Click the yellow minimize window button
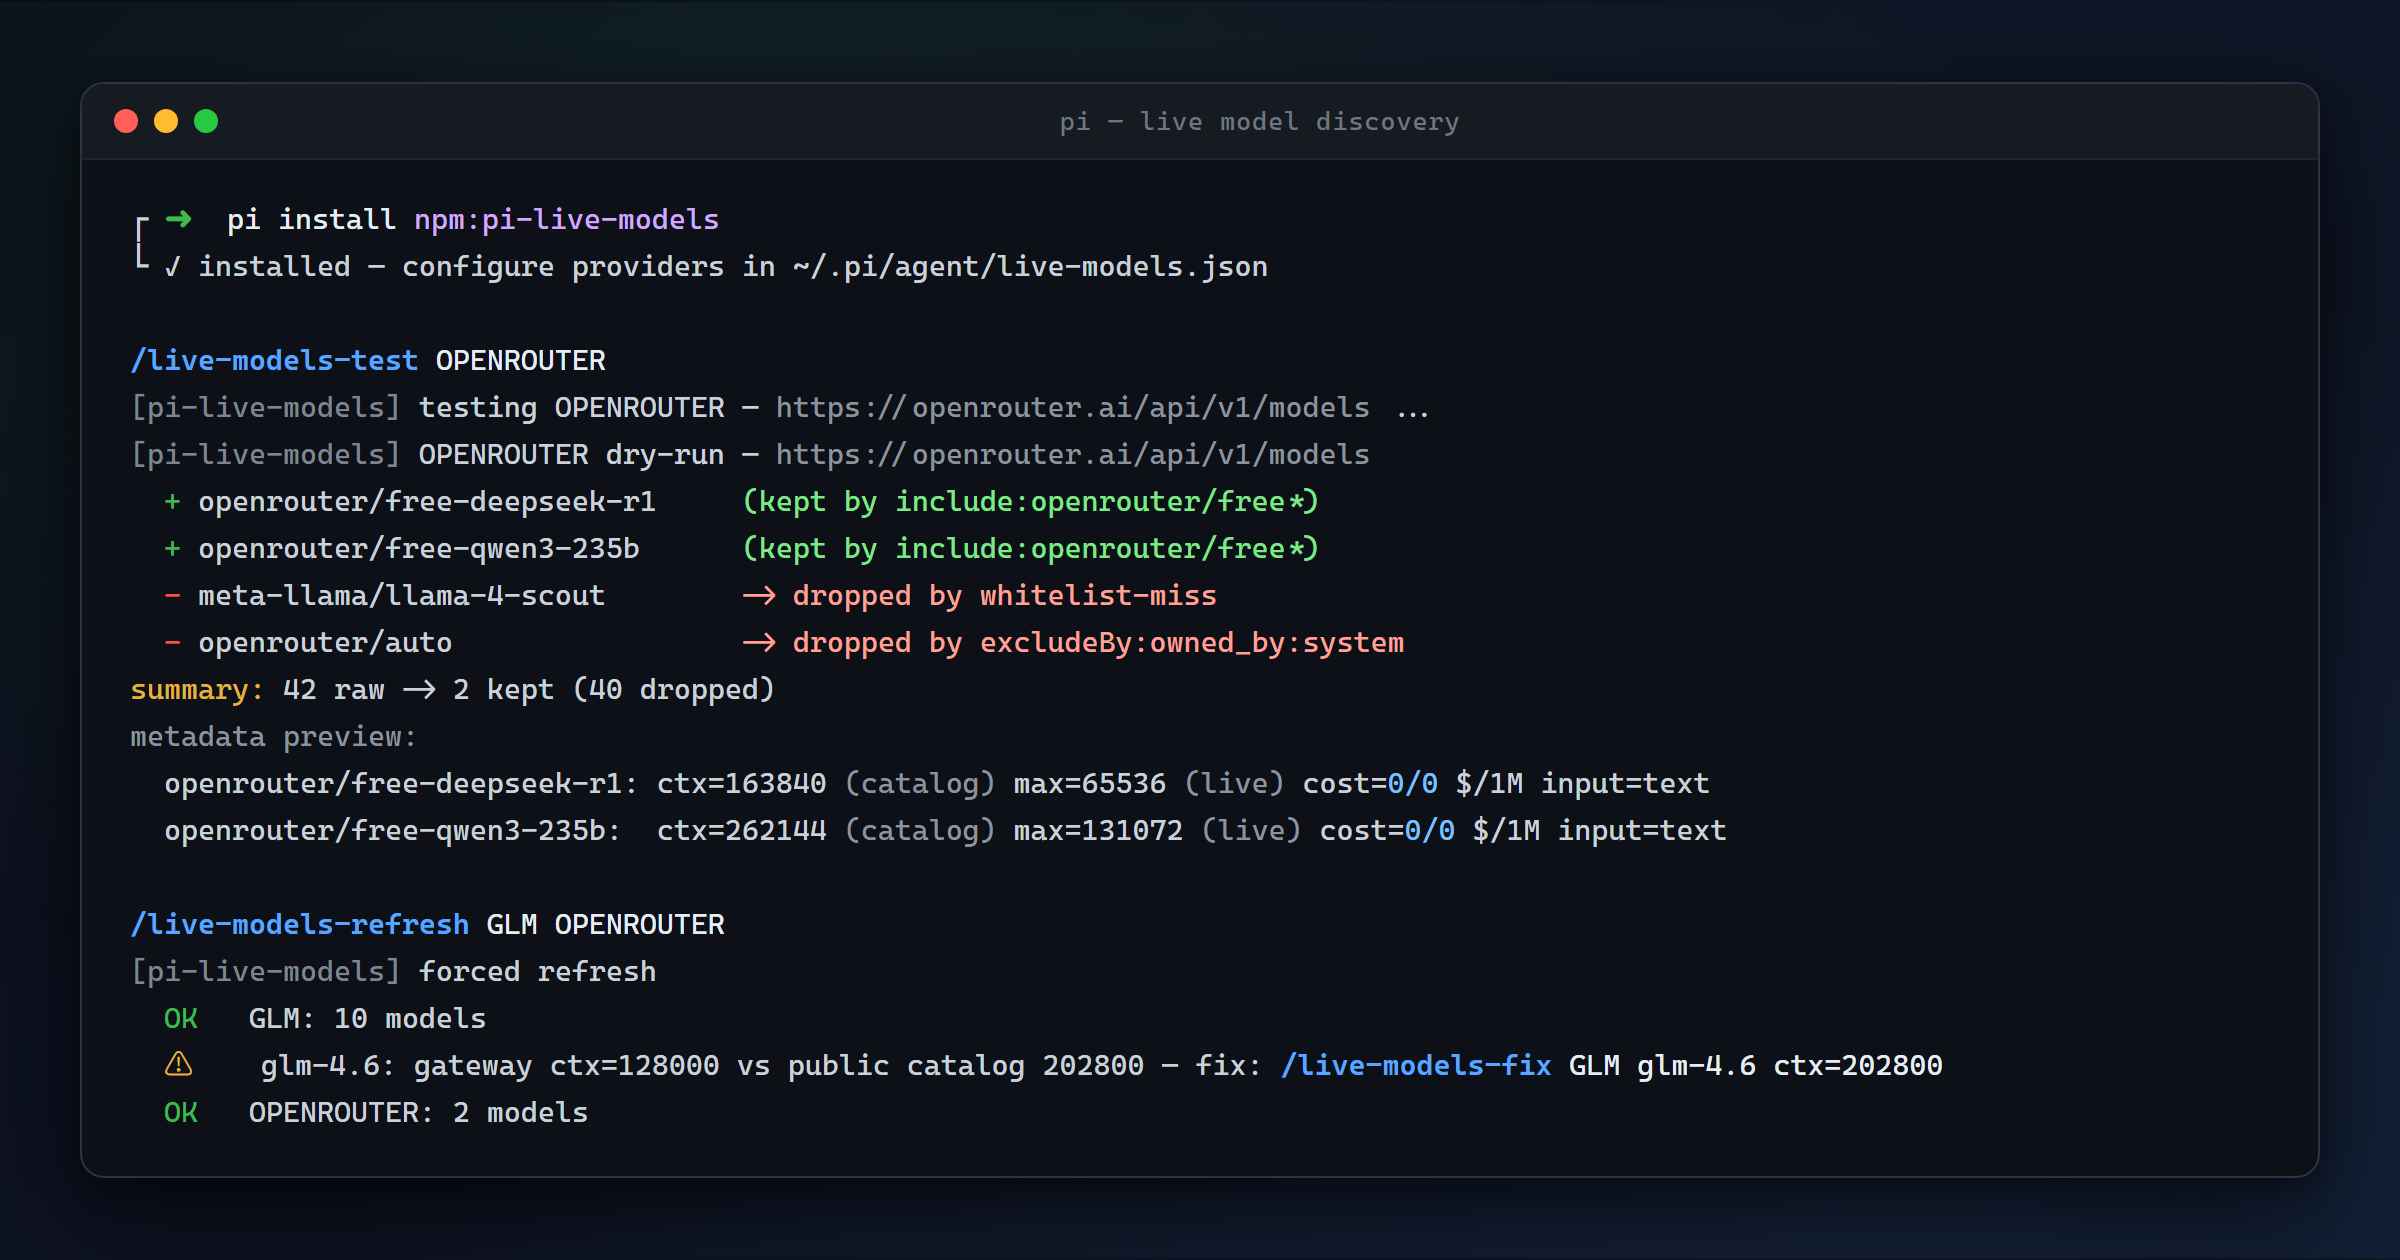Viewport: 2400px width, 1260px height. pyautogui.click(x=166, y=121)
